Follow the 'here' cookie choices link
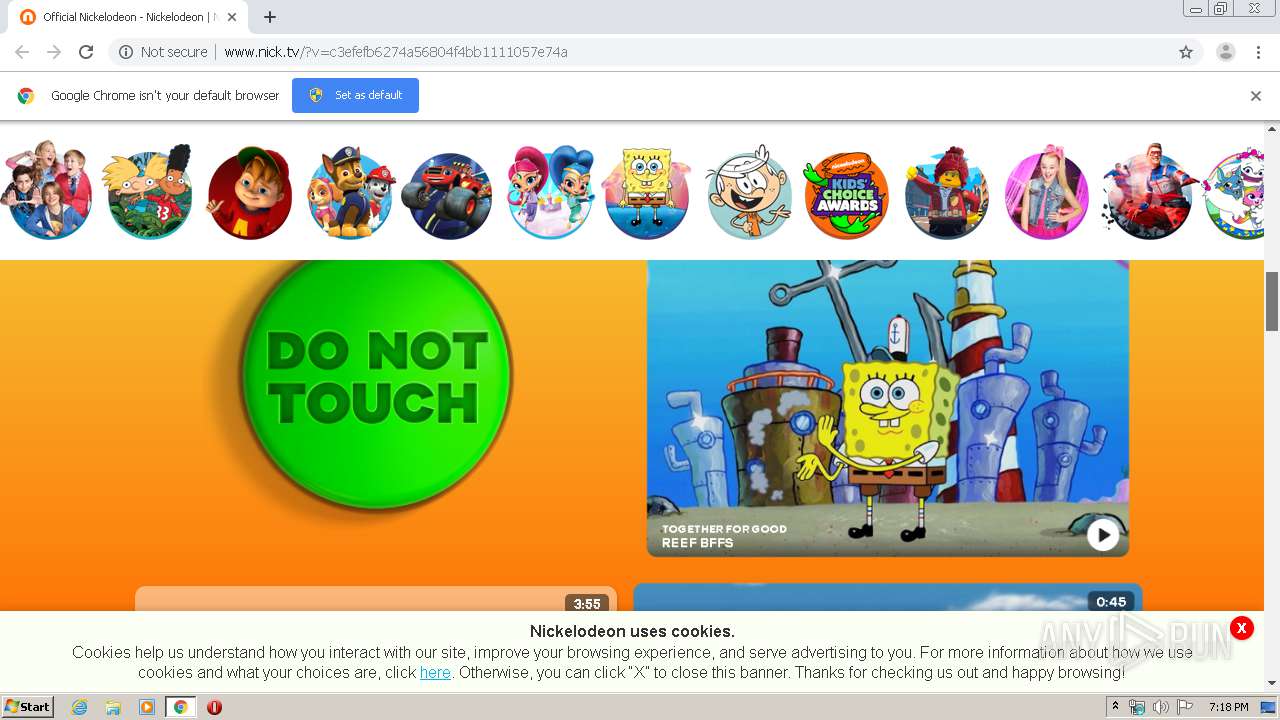This screenshot has width=1280, height=720. [435, 673]
